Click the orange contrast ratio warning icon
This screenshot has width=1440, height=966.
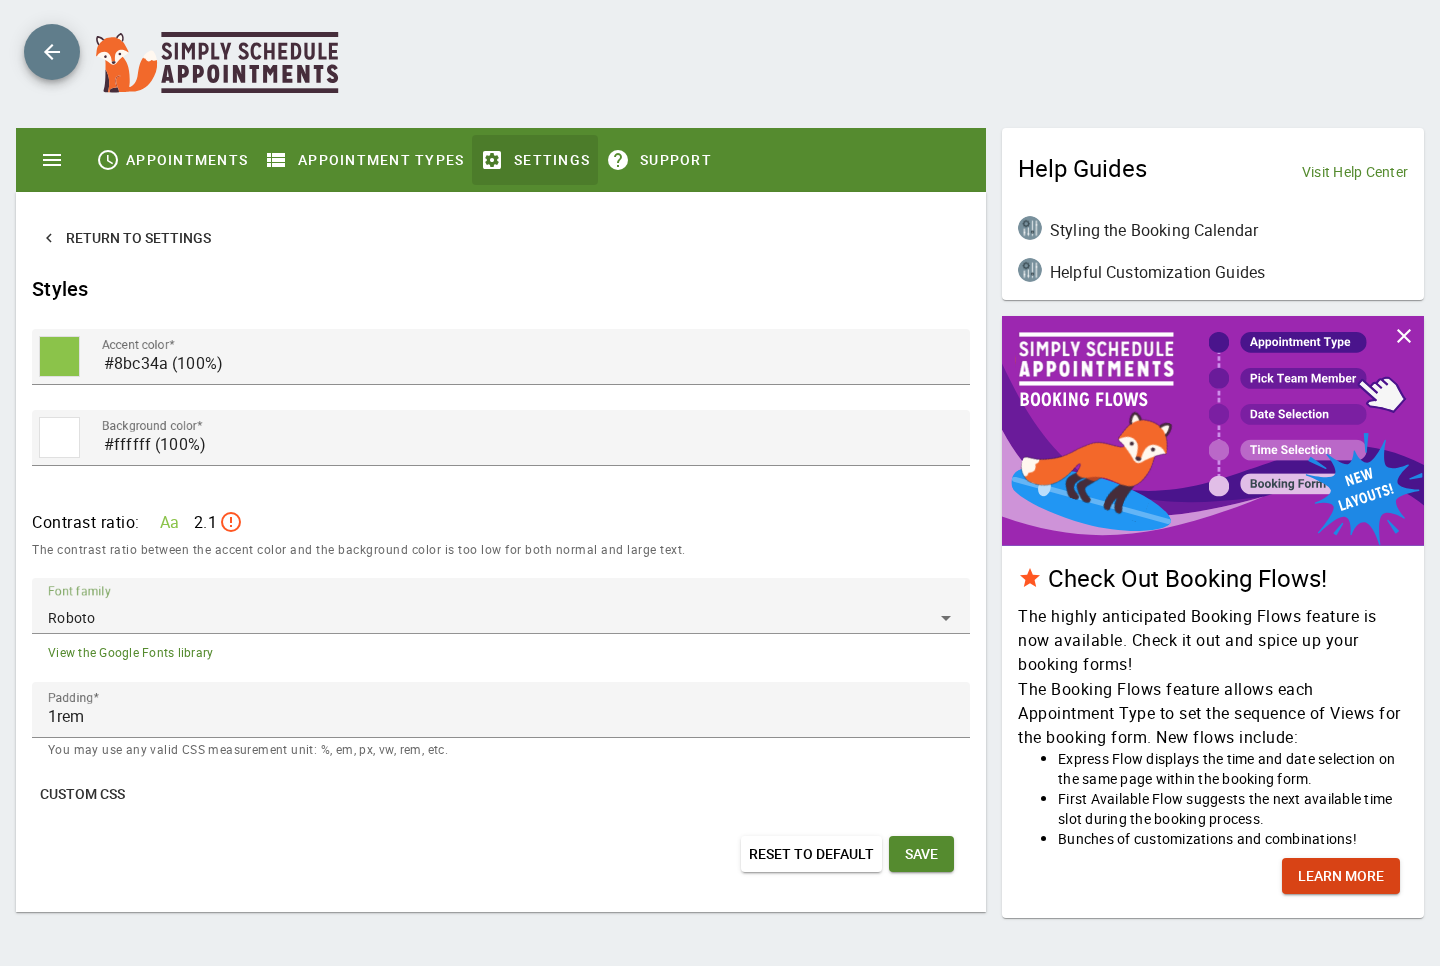click(231, 522)
